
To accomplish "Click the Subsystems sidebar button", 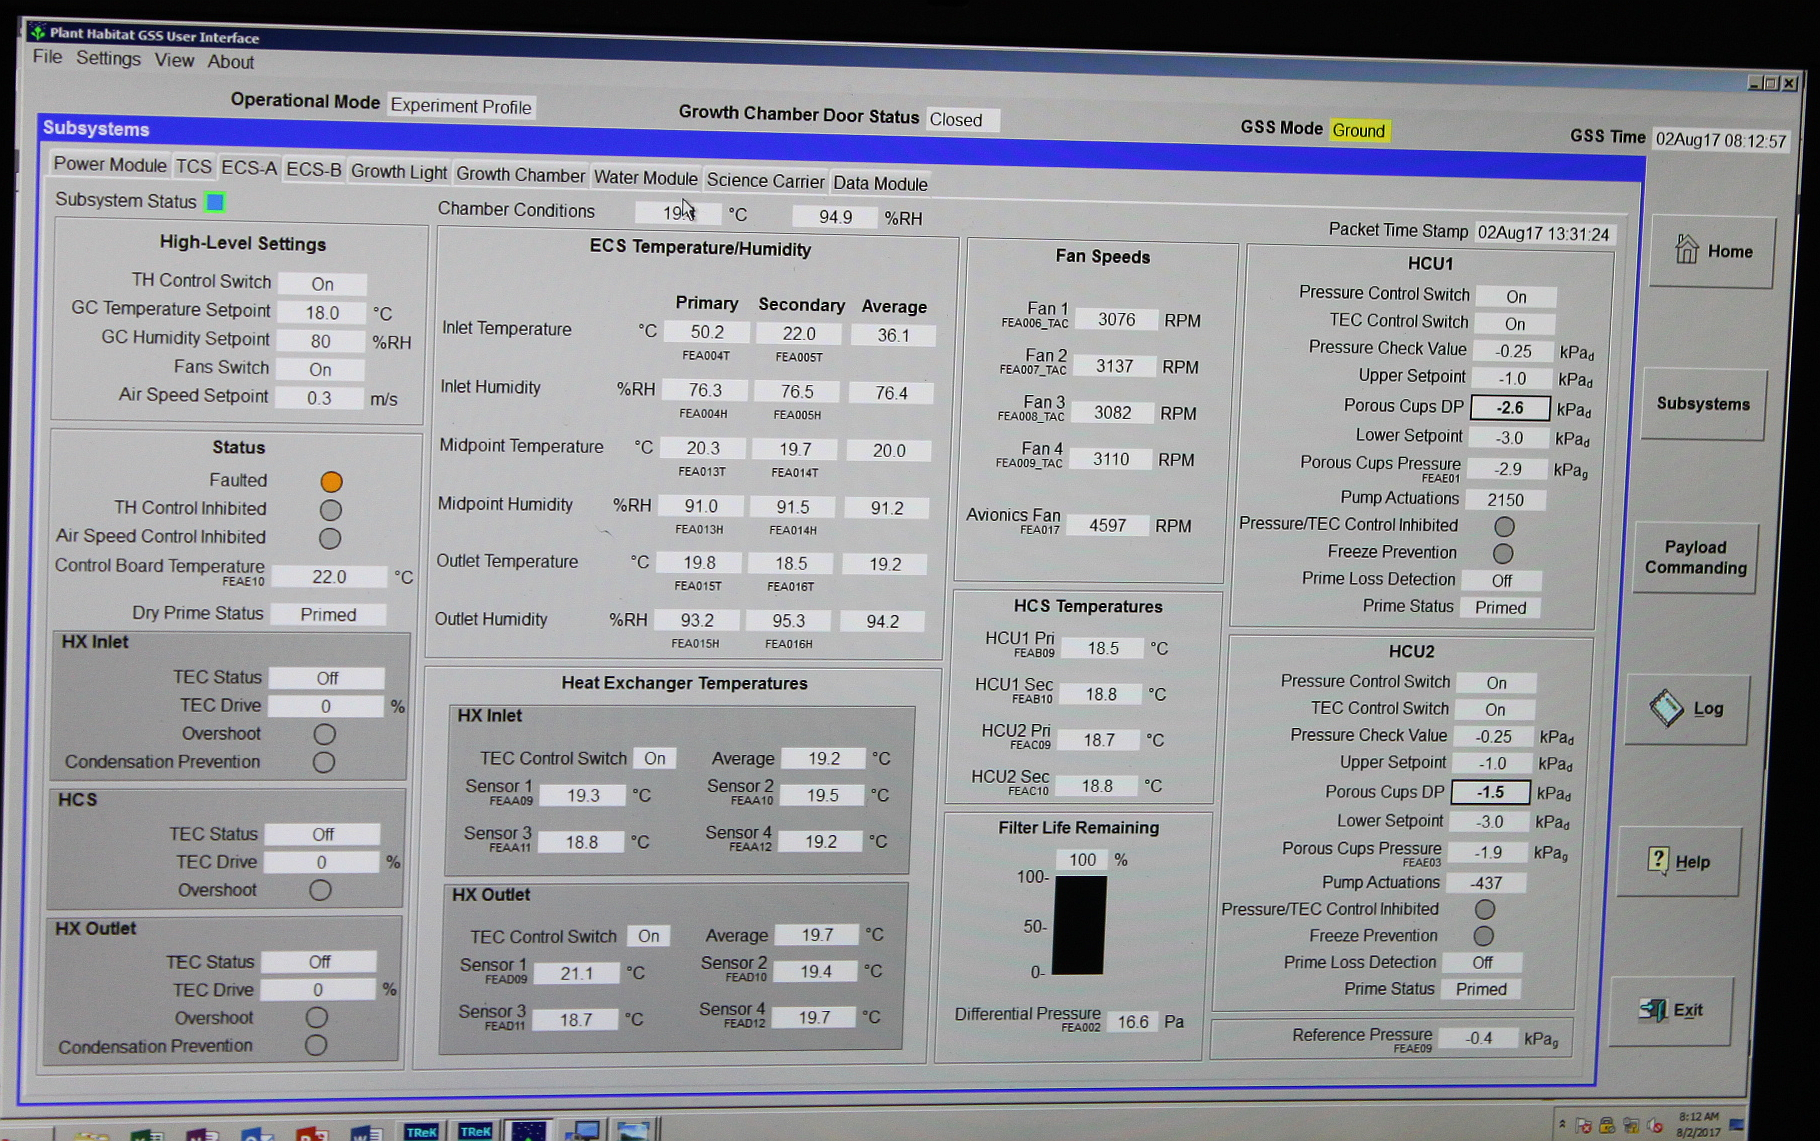I will 1703,404.
